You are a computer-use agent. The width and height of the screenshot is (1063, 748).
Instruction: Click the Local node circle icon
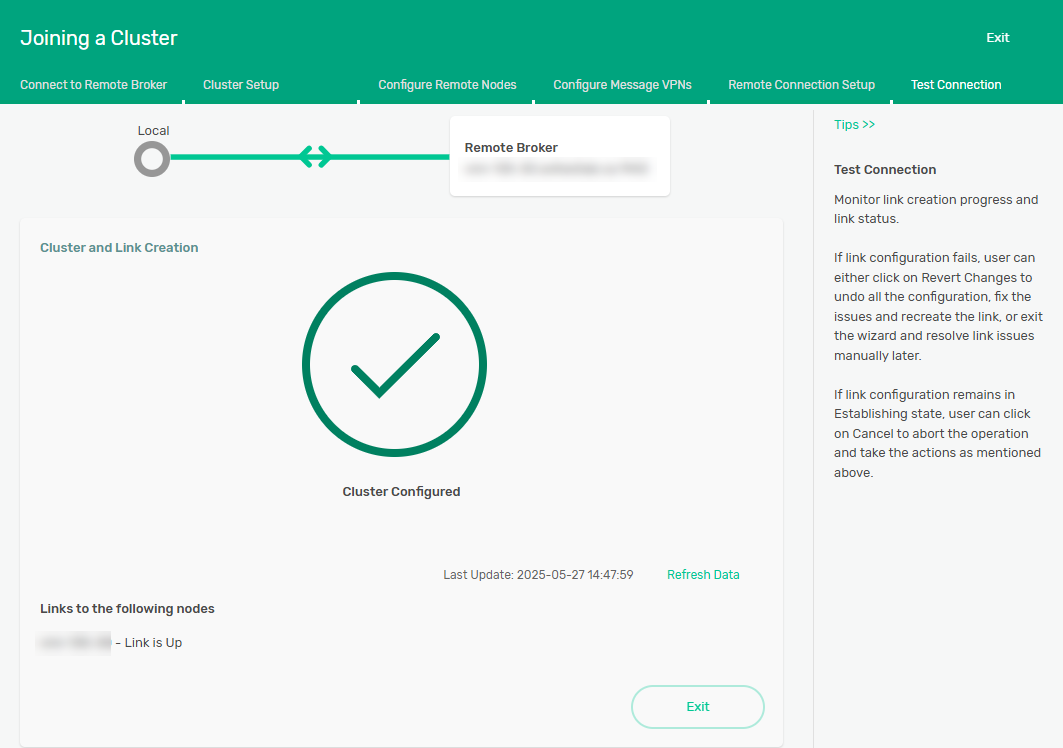152,159
